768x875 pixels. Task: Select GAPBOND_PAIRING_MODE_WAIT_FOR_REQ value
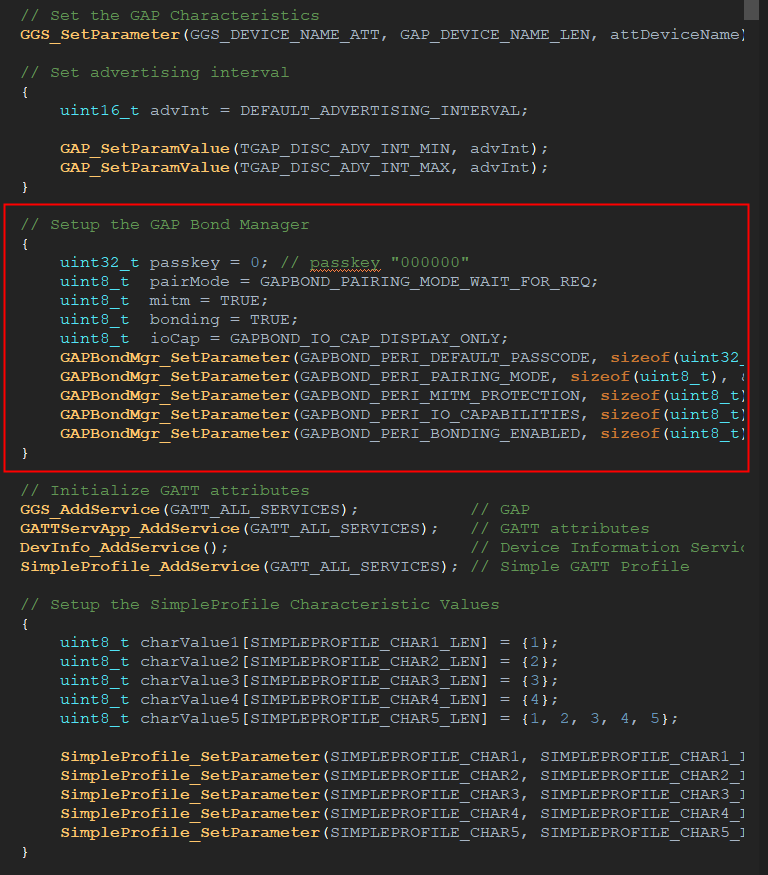click(428, 282)
